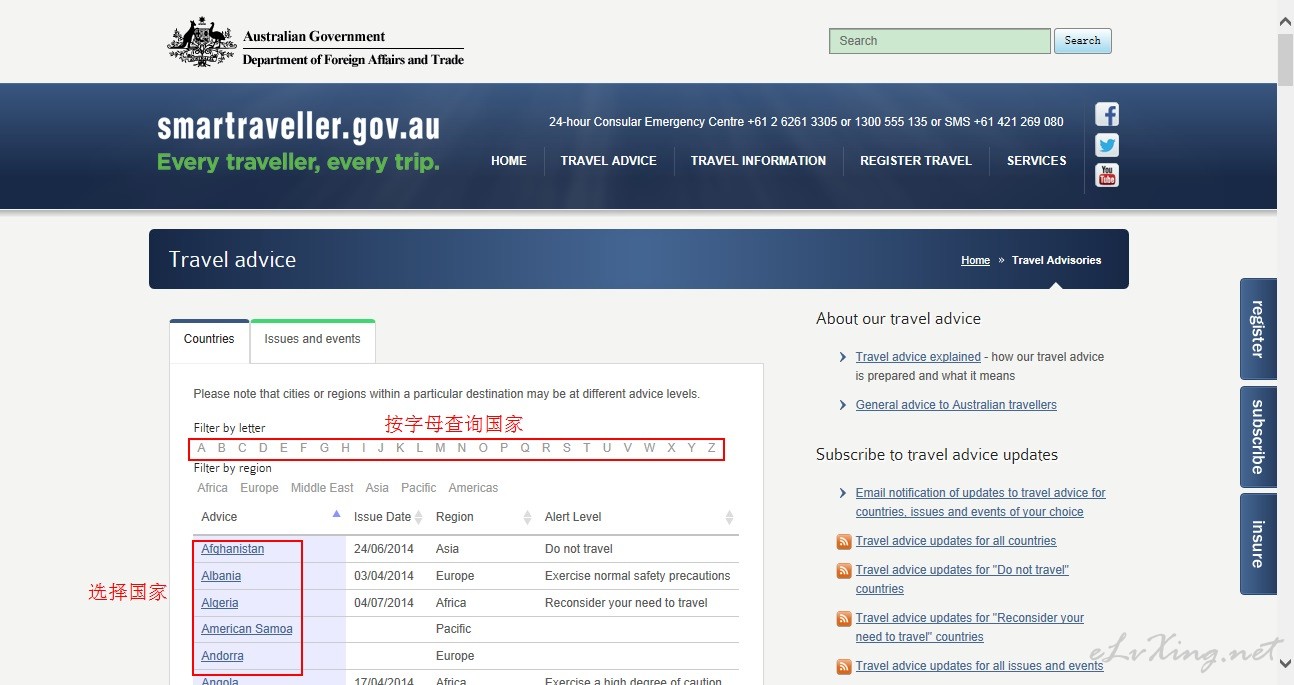The image size is (1294, 685).
Task: Open the TRAVEL INFORMATION menu
Action: [x=758, y=160]
